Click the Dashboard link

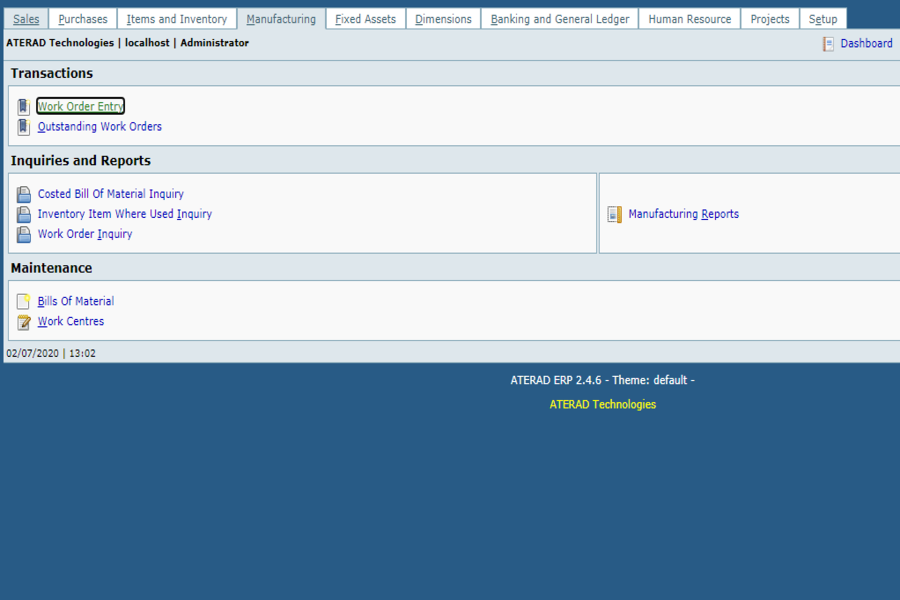[x=866, y=44]
